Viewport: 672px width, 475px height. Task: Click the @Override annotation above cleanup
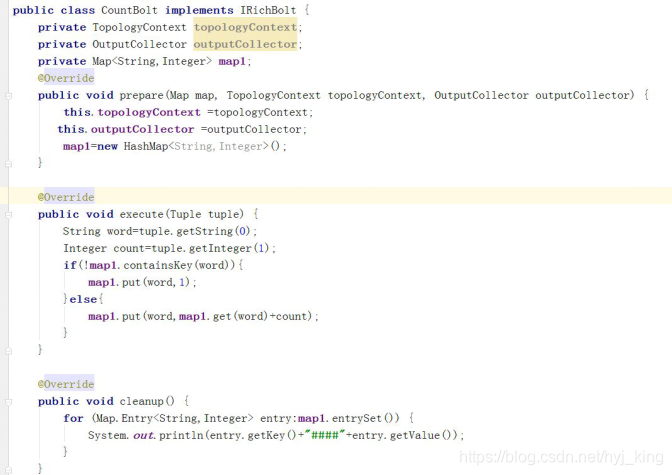tap(66, 384)
